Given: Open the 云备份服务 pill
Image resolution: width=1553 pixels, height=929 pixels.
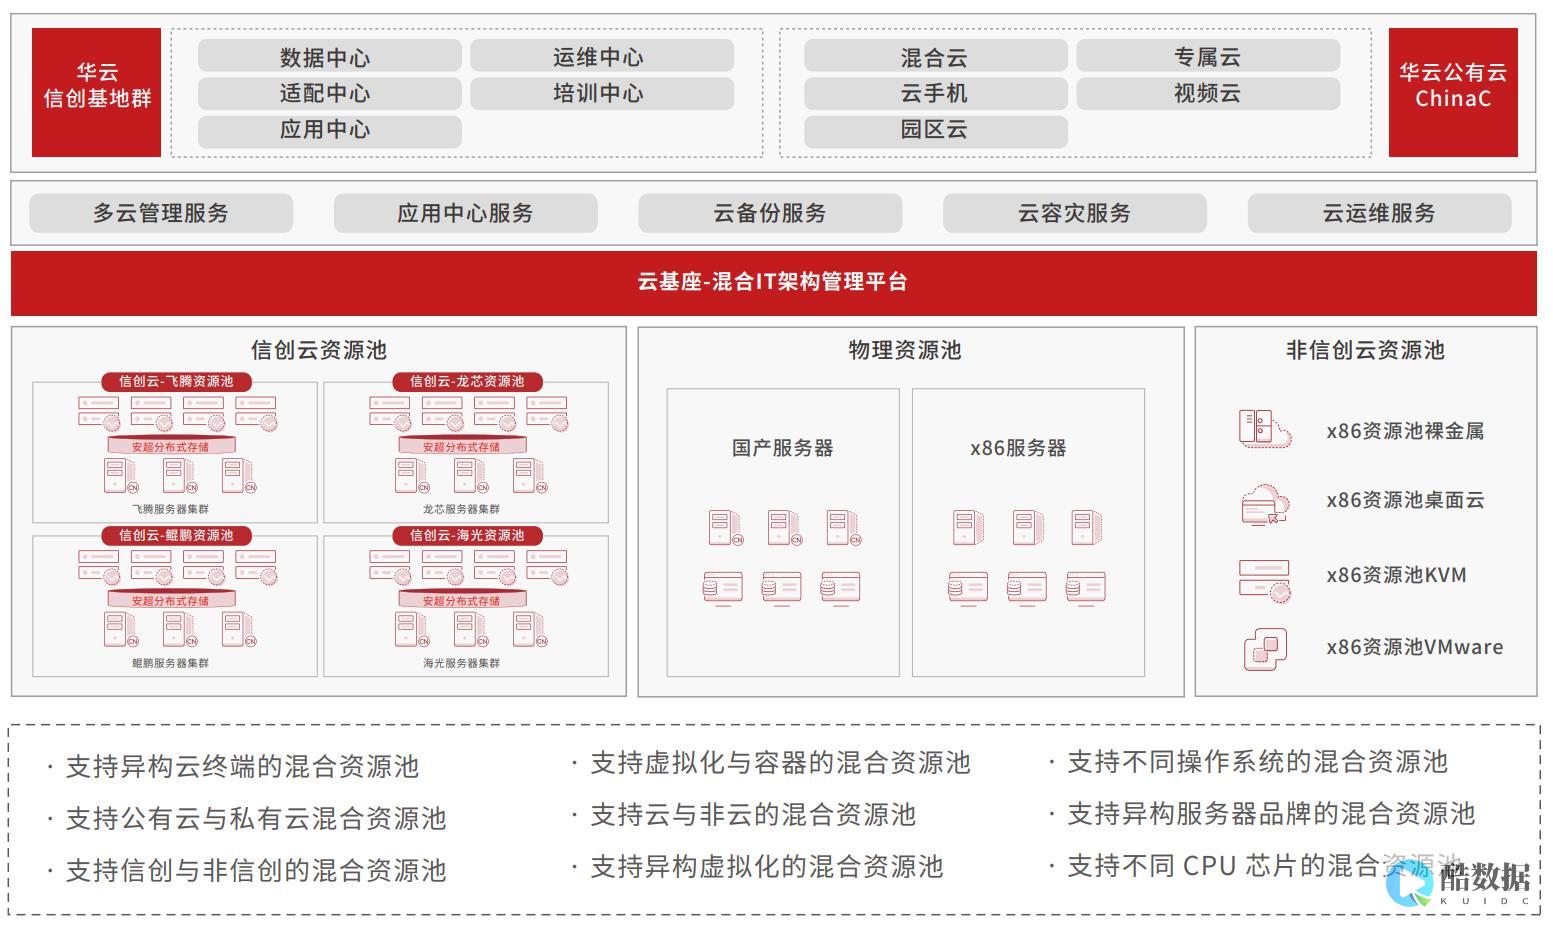Looking at the screenshot, I should pyautogui.click(x=770, y=213).
